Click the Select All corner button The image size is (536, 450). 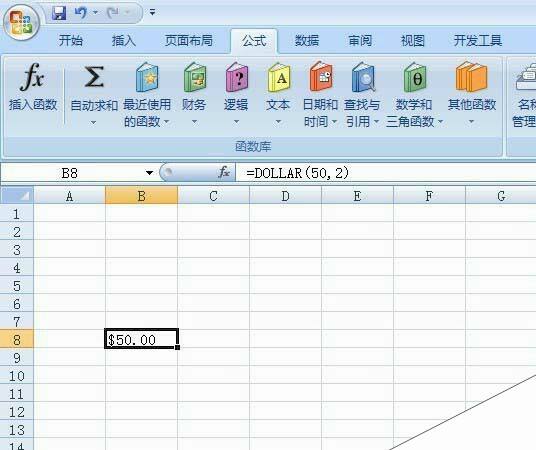tap(17, 196)
